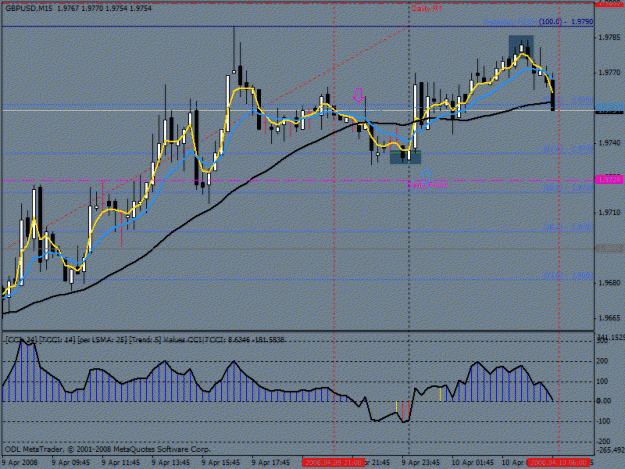Viewport: 625px width, 469px height.
Task: Select the magenta 1.9724 price tag
Action: (x=610, y=180)
